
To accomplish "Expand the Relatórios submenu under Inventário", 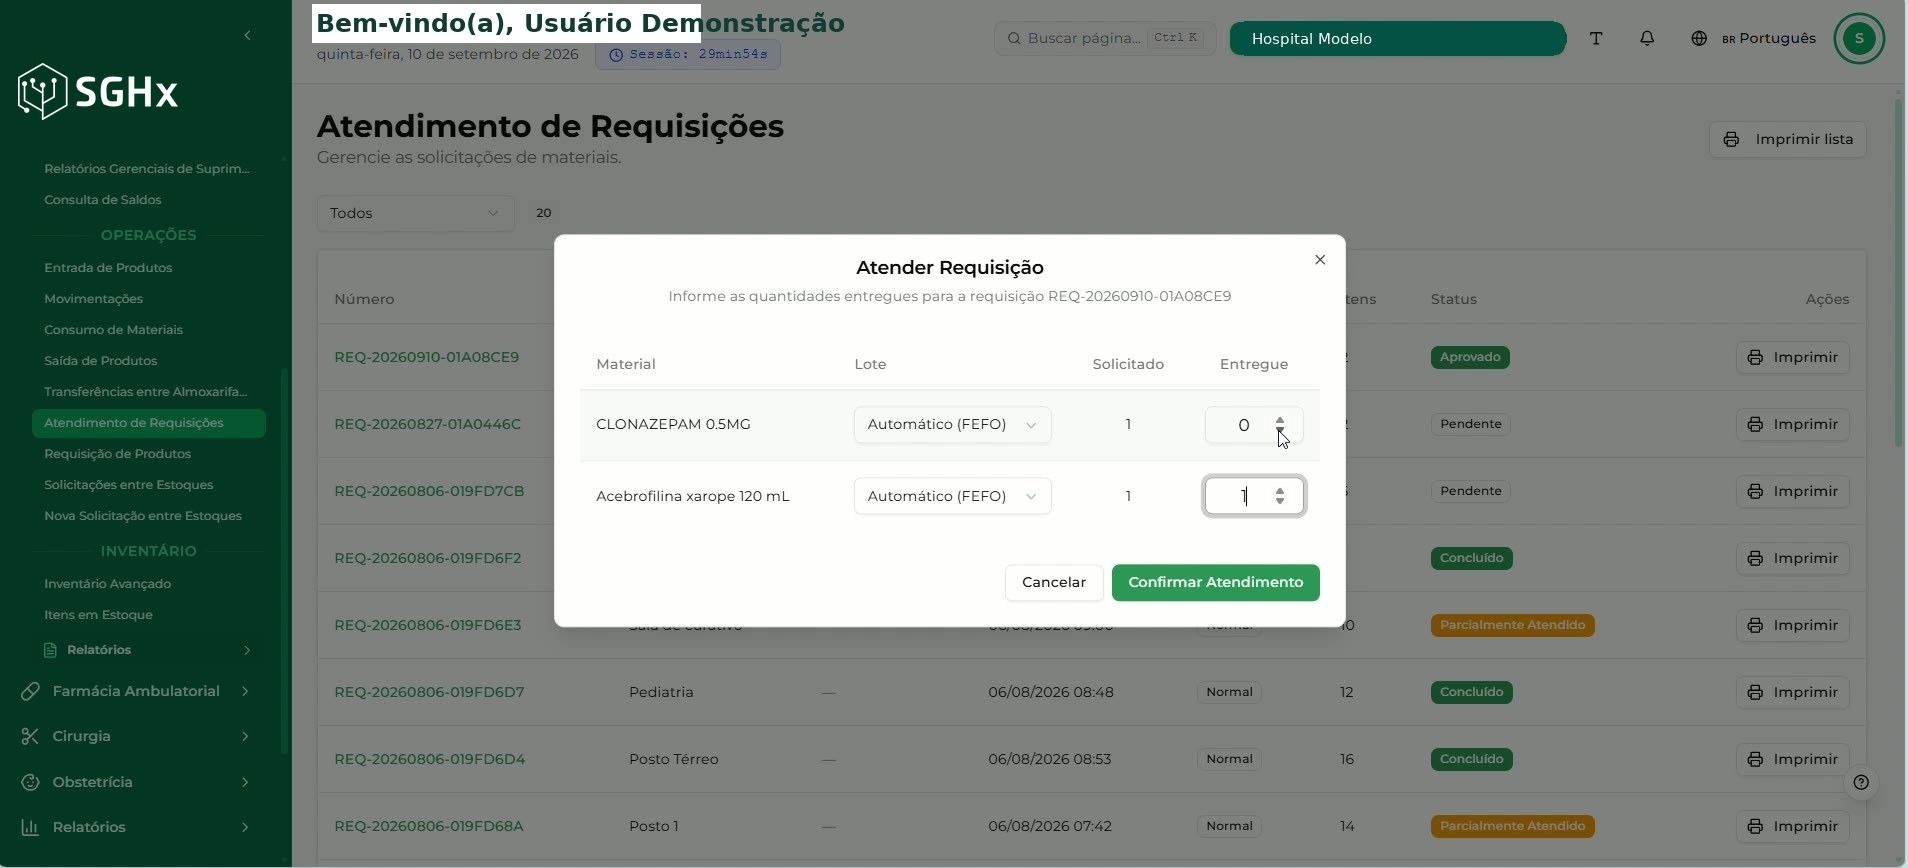I will pyautogui.click(x=247, y=650).
